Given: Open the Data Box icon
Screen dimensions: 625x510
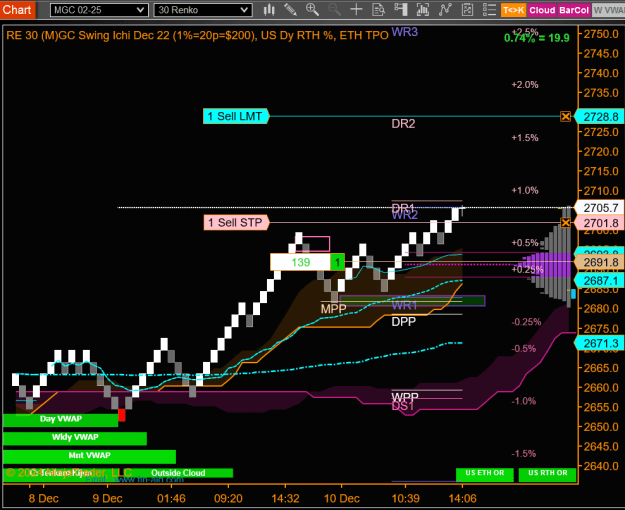Looking at the screenshot, I should coord(378,10).
